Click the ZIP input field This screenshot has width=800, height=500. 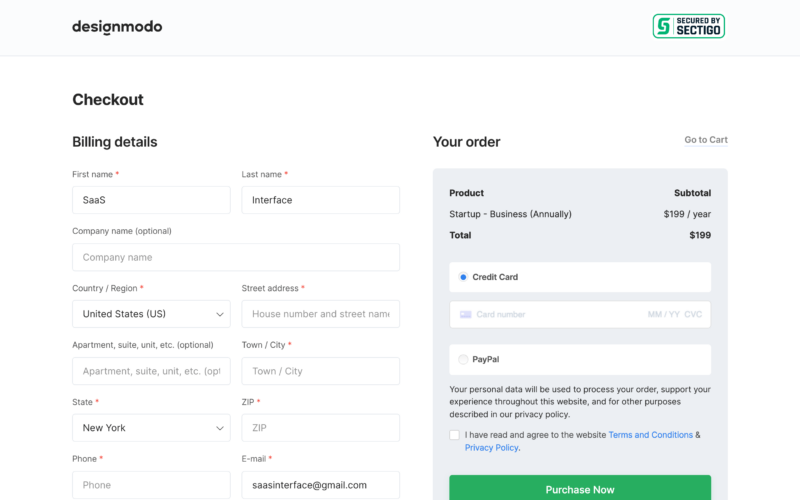point(320,428)
